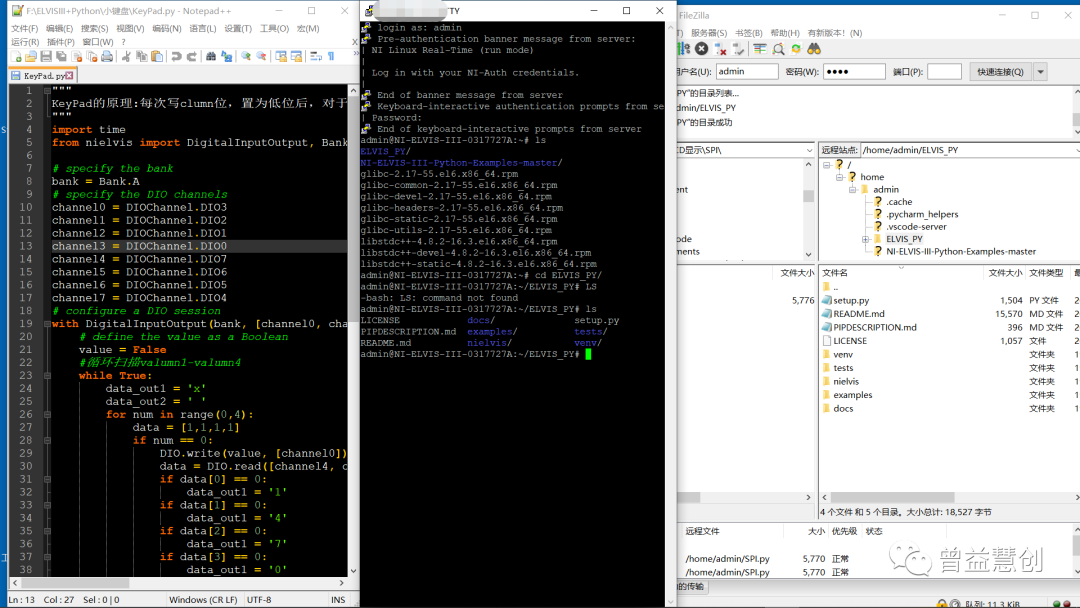This screenshot has height=608, width=1080.
Task: Expand the ELVIS_PY folder in remote tree
Action: (866, 239)
